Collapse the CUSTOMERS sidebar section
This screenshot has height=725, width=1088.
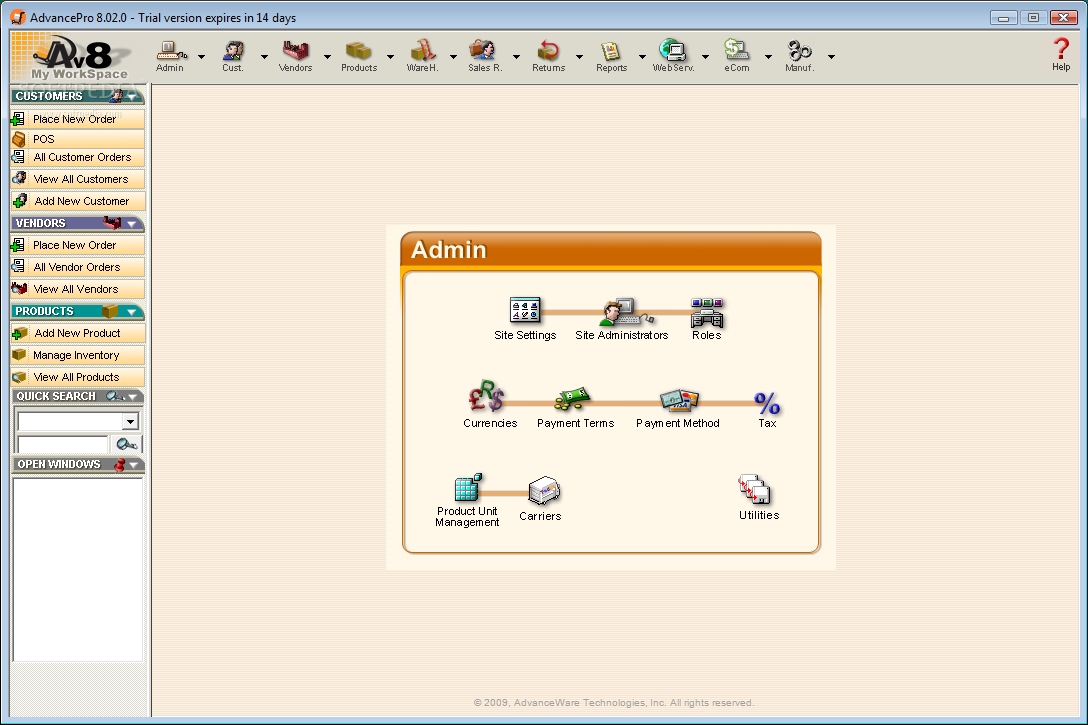[132, 97]
